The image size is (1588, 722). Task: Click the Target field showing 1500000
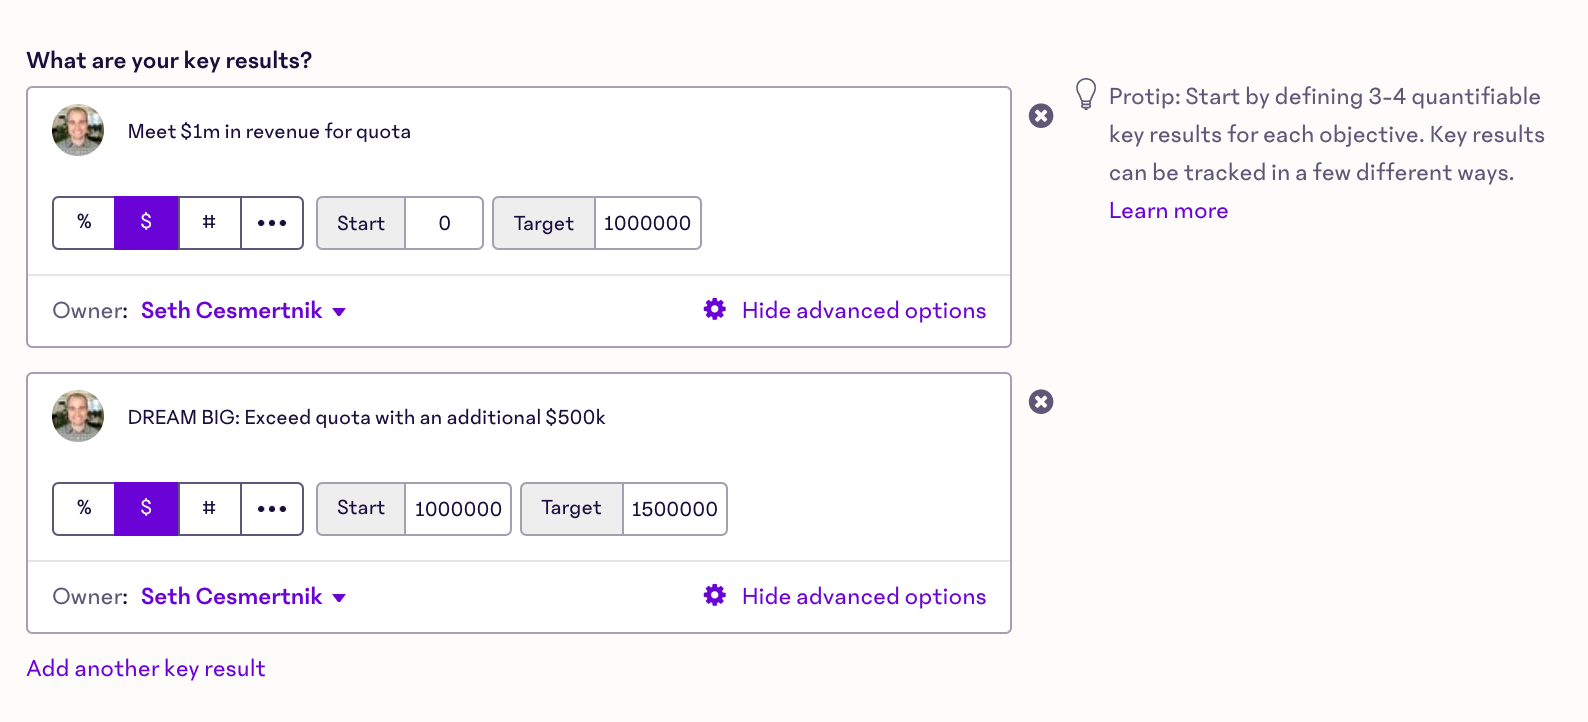point(675,509)
